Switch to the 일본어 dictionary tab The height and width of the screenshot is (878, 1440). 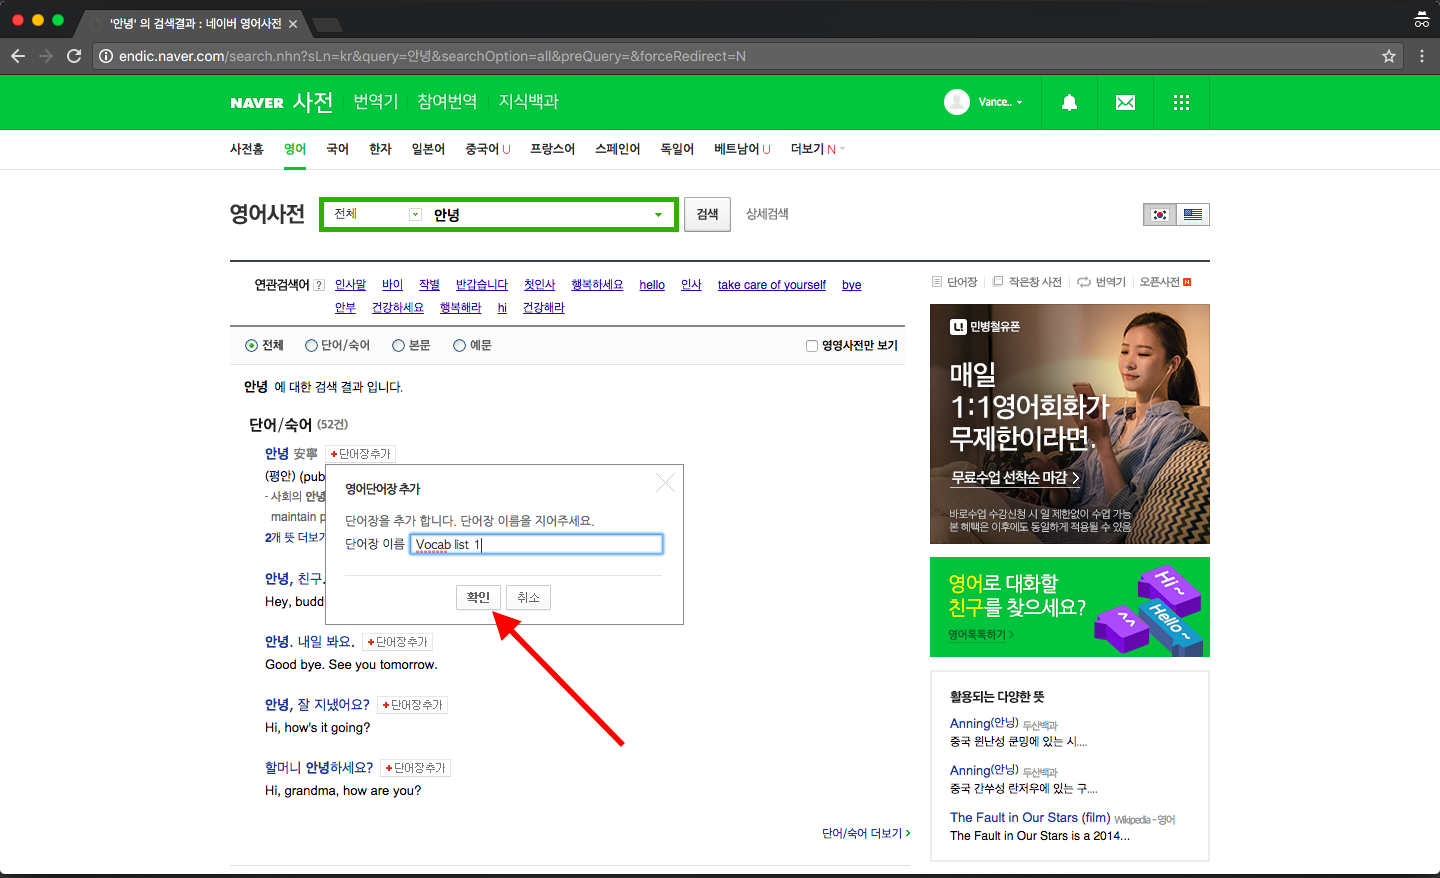tap(428, 149)
